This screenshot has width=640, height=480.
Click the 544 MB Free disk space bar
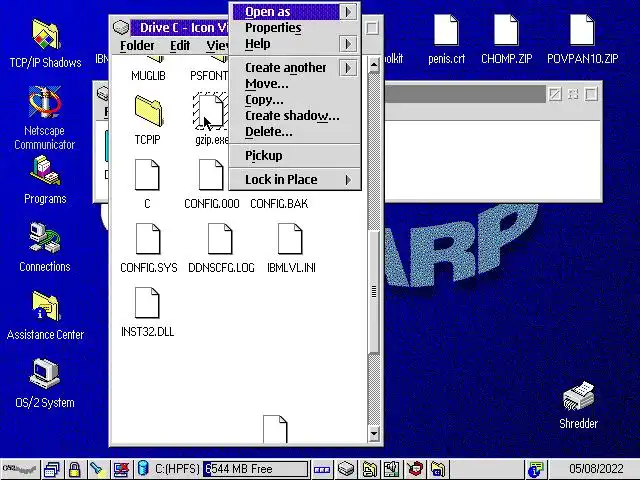pyautogui.click(x=256, y=469)
